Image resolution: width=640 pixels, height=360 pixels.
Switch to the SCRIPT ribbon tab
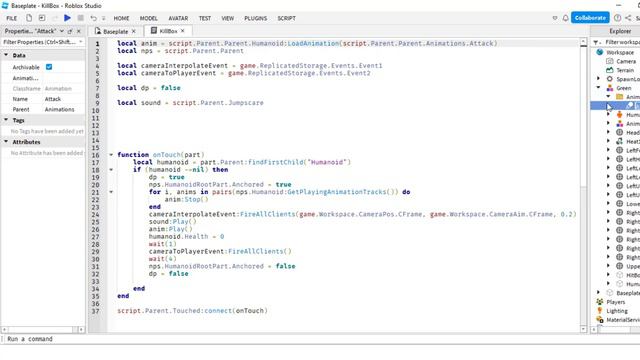(287, 18)
